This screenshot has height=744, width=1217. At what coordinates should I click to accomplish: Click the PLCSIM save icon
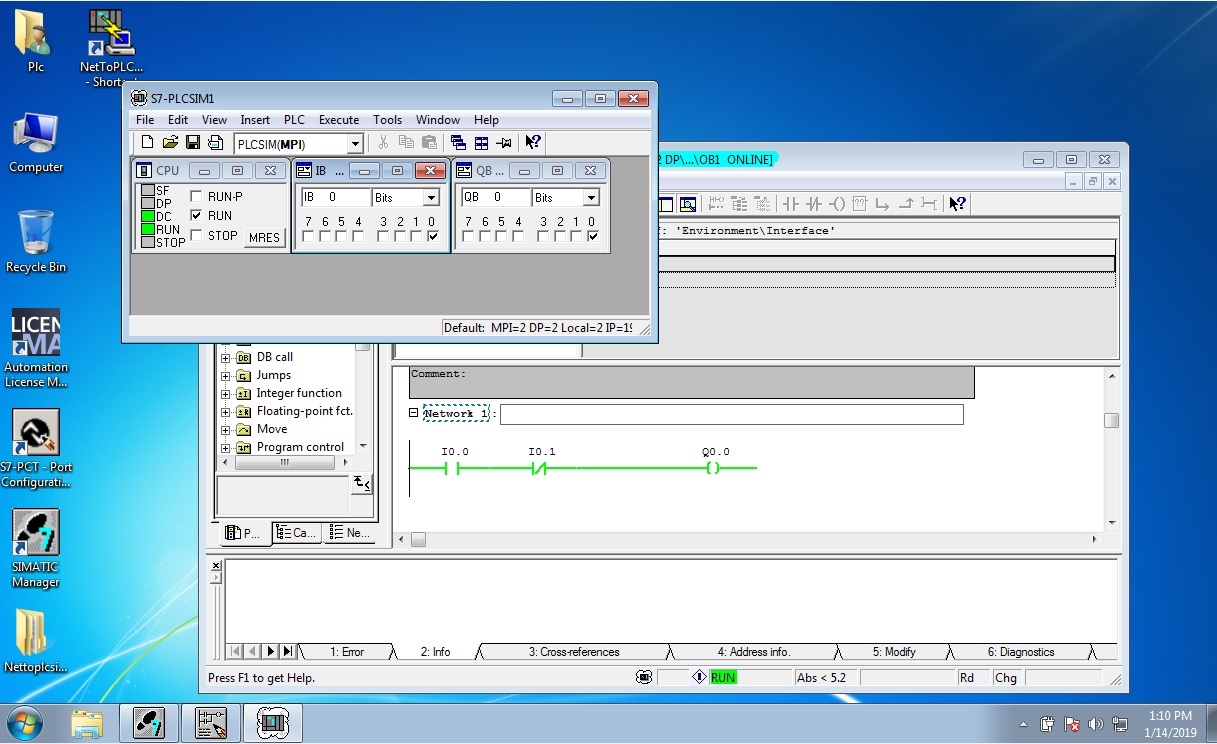(193, 143)
